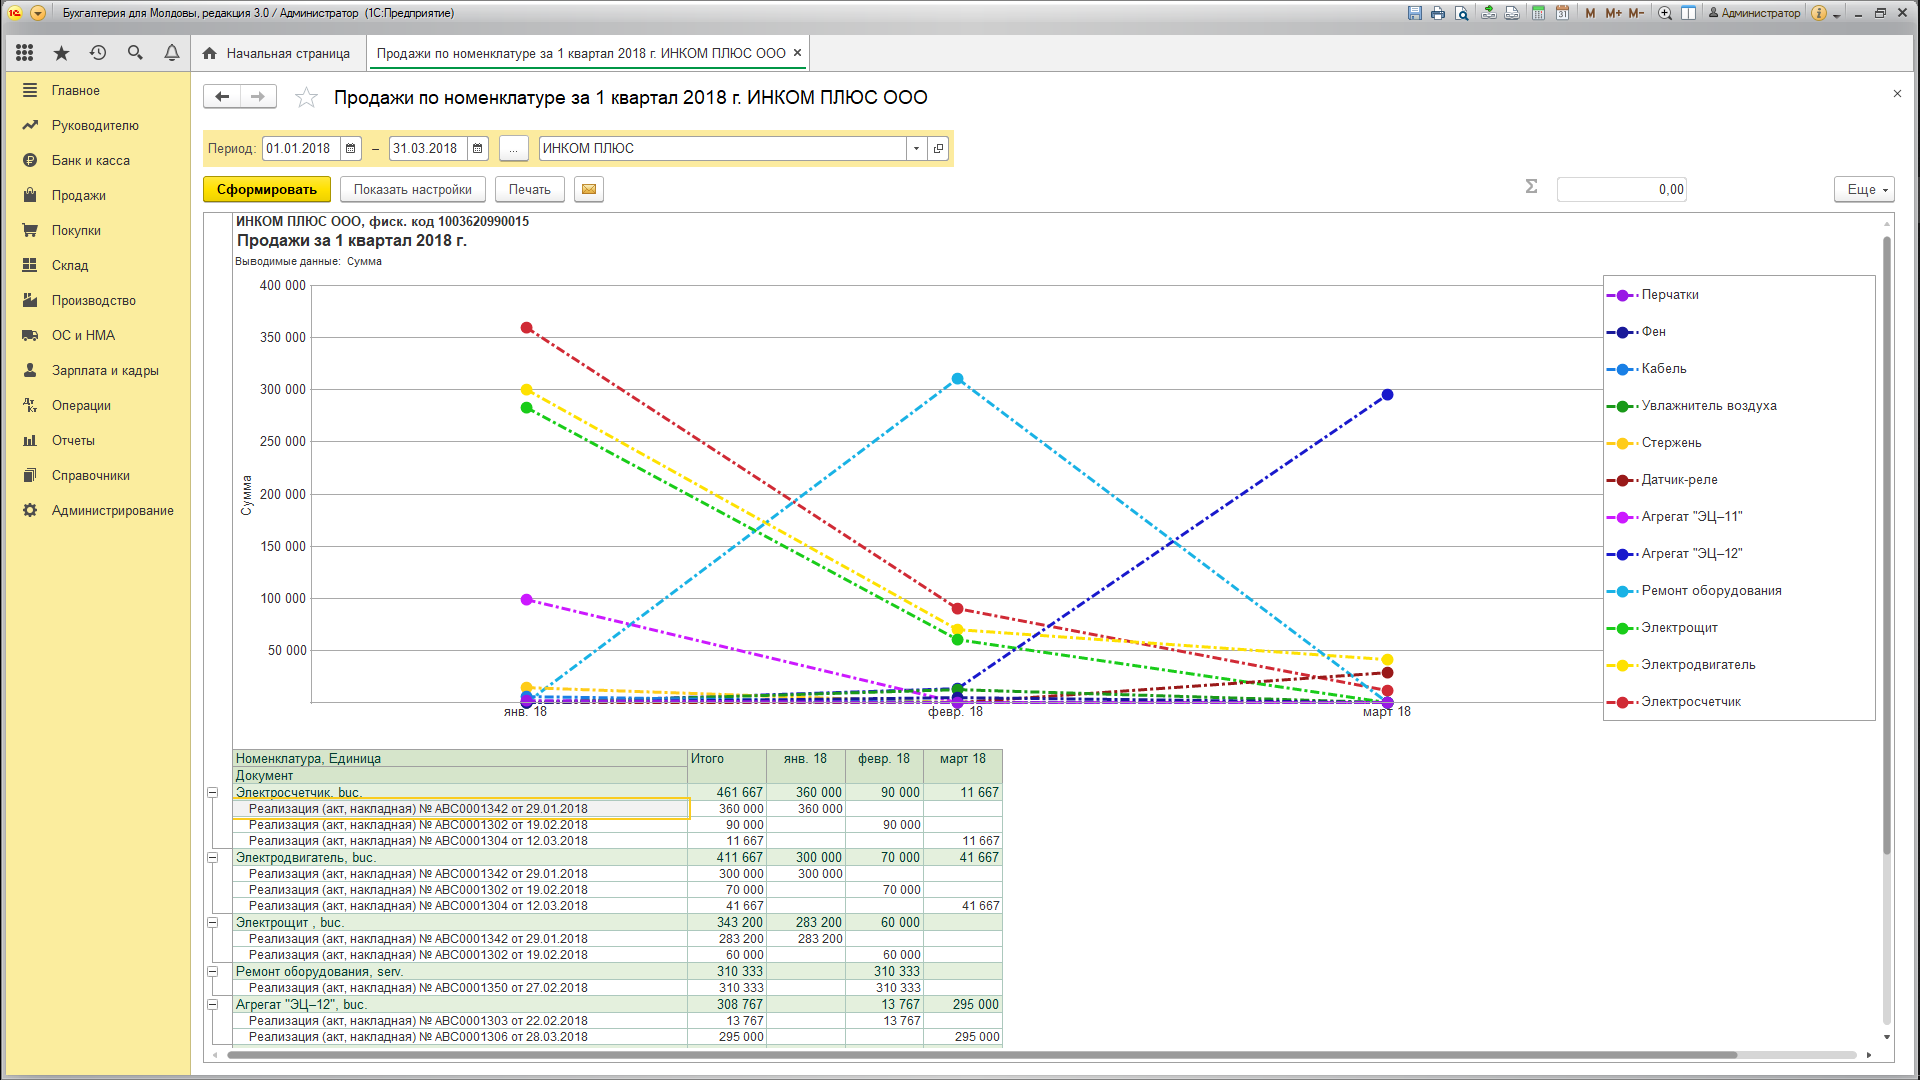Click the Сформировать button
The image size is (1920, 1080).
(x=267, y=189)
